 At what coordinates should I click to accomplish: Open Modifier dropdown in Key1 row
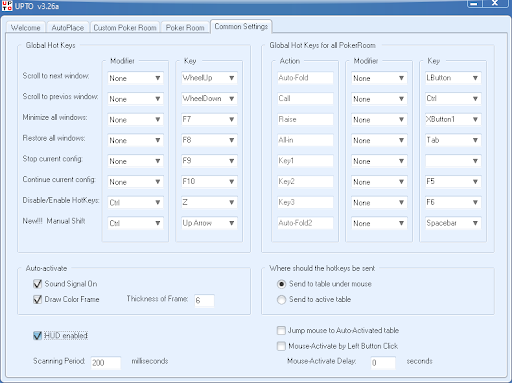coord(379,161)
